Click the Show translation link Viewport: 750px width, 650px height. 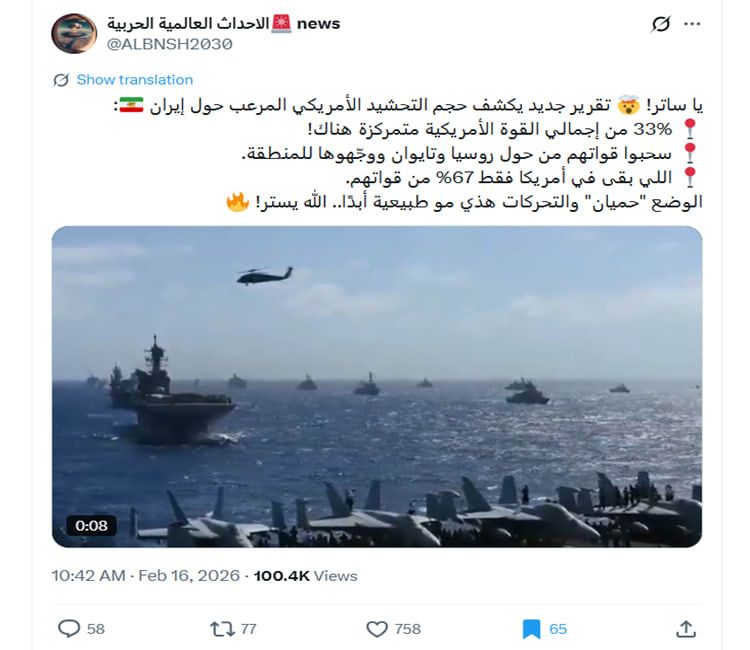tap(135, 79)
